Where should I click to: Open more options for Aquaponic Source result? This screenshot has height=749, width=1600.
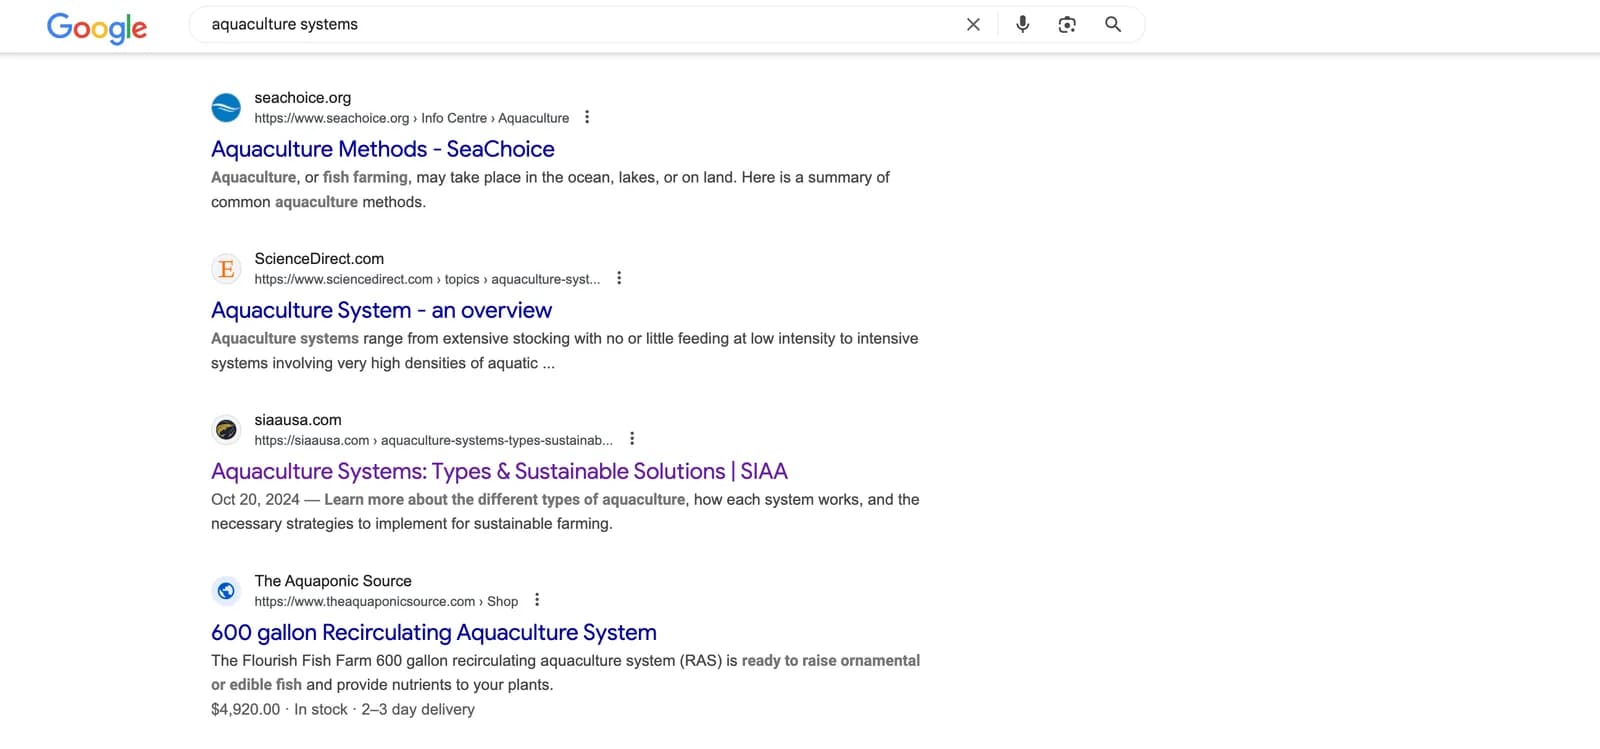(x=537, y=600)
